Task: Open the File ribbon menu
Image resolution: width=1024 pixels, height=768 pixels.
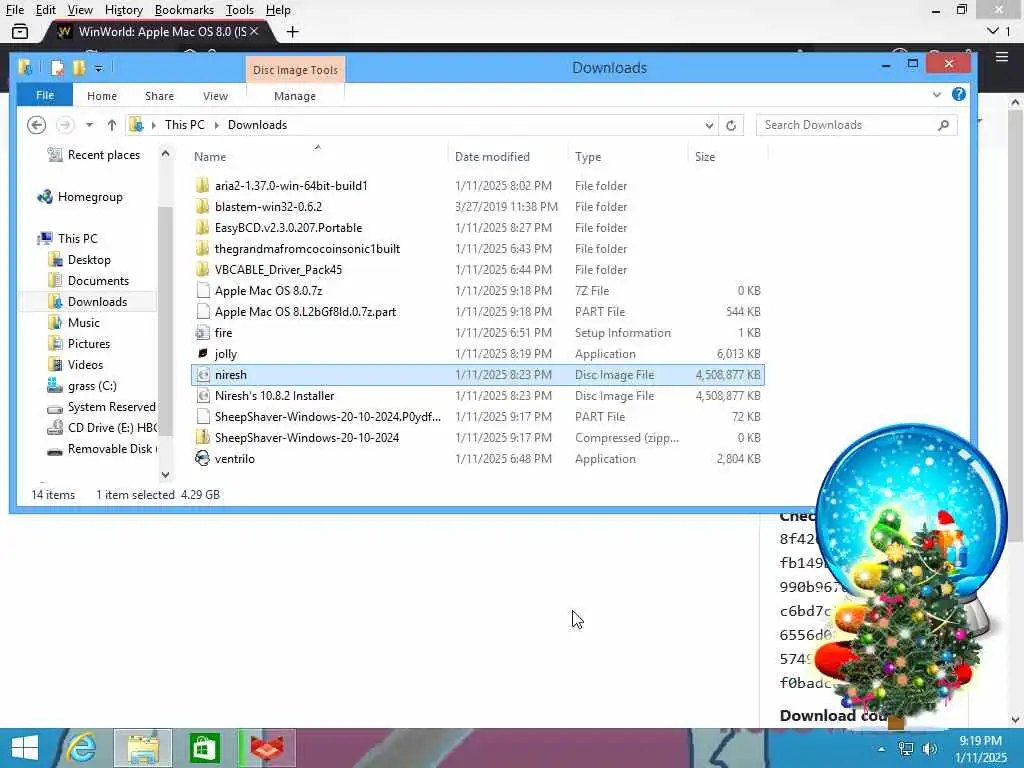Action: tap(45, 95)
